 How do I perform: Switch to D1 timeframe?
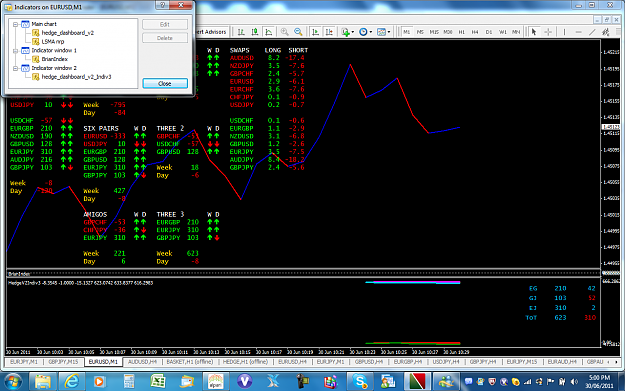pos(489,32)
